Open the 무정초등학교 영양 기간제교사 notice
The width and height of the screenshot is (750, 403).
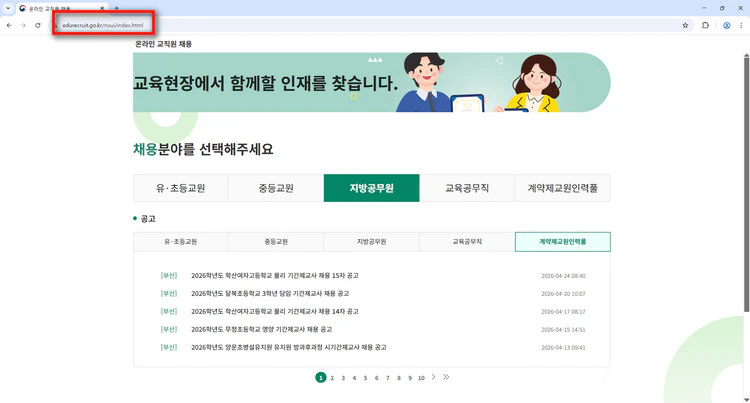click(262, 329)
